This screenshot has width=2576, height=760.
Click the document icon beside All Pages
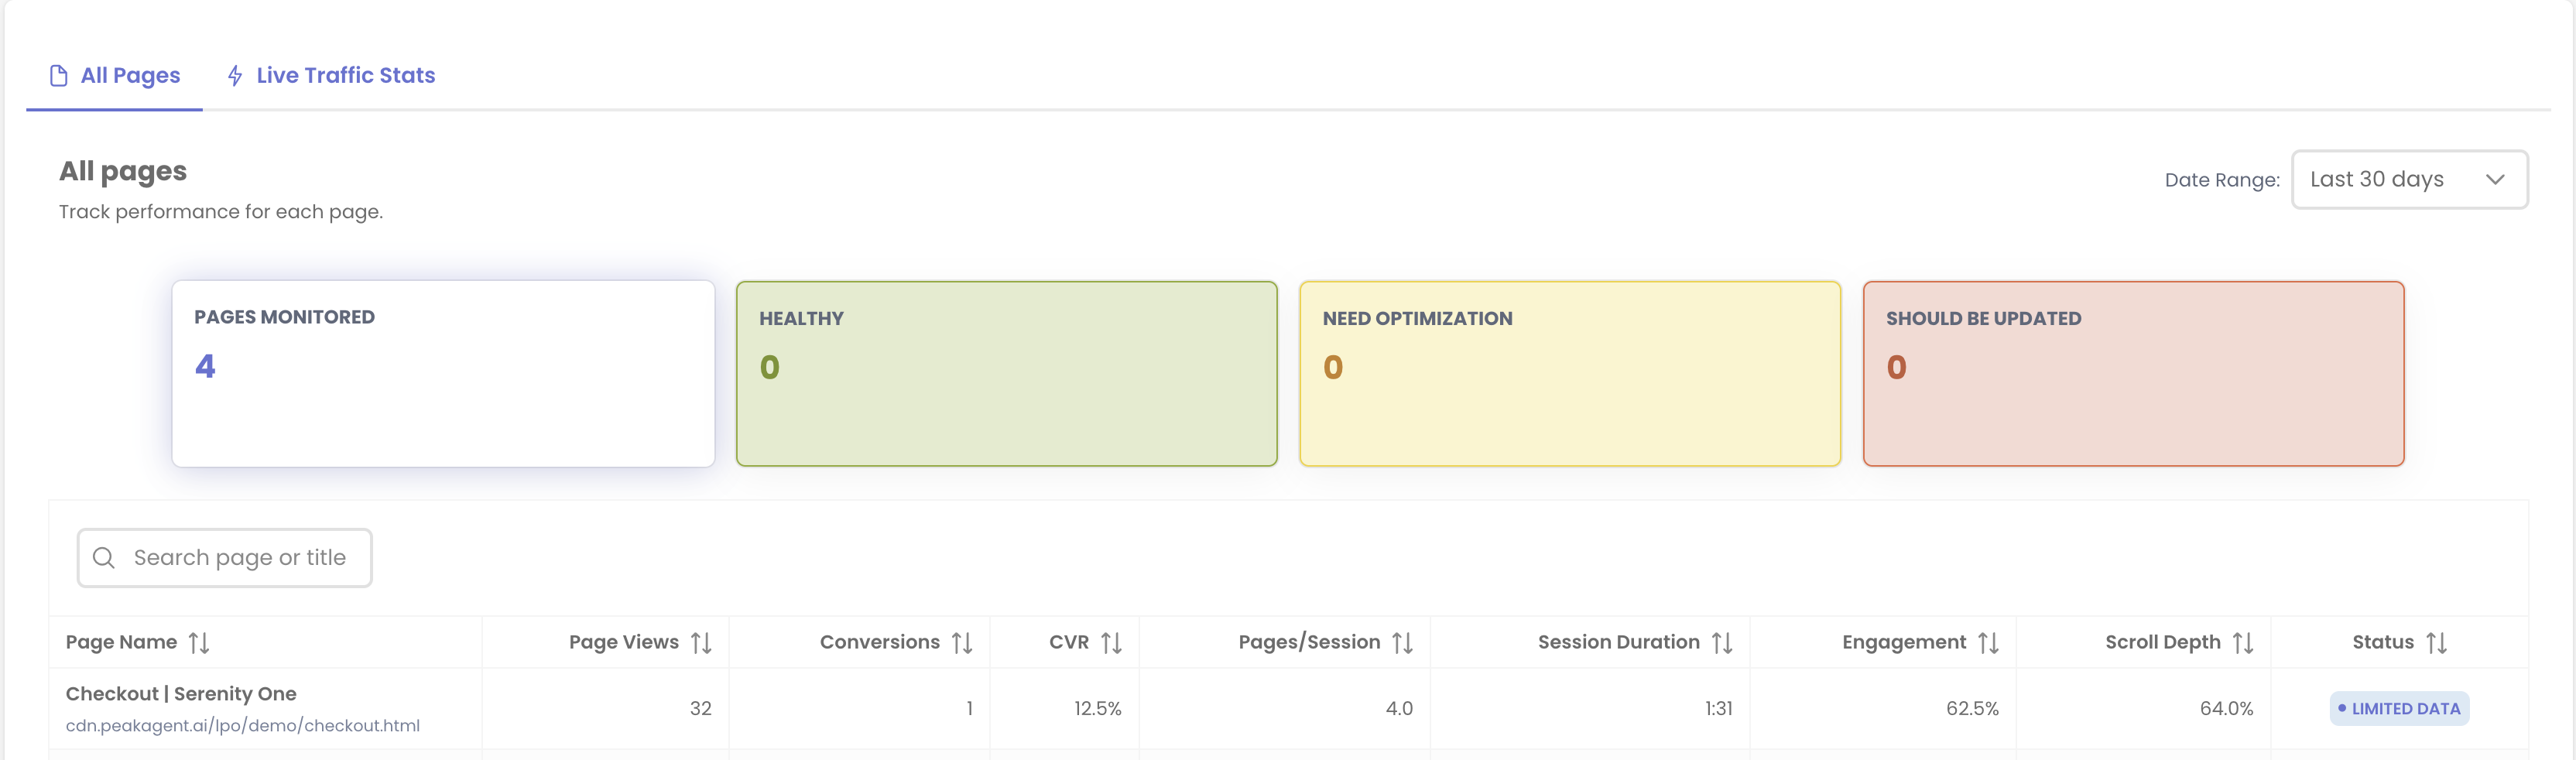[x=59, y=74]
